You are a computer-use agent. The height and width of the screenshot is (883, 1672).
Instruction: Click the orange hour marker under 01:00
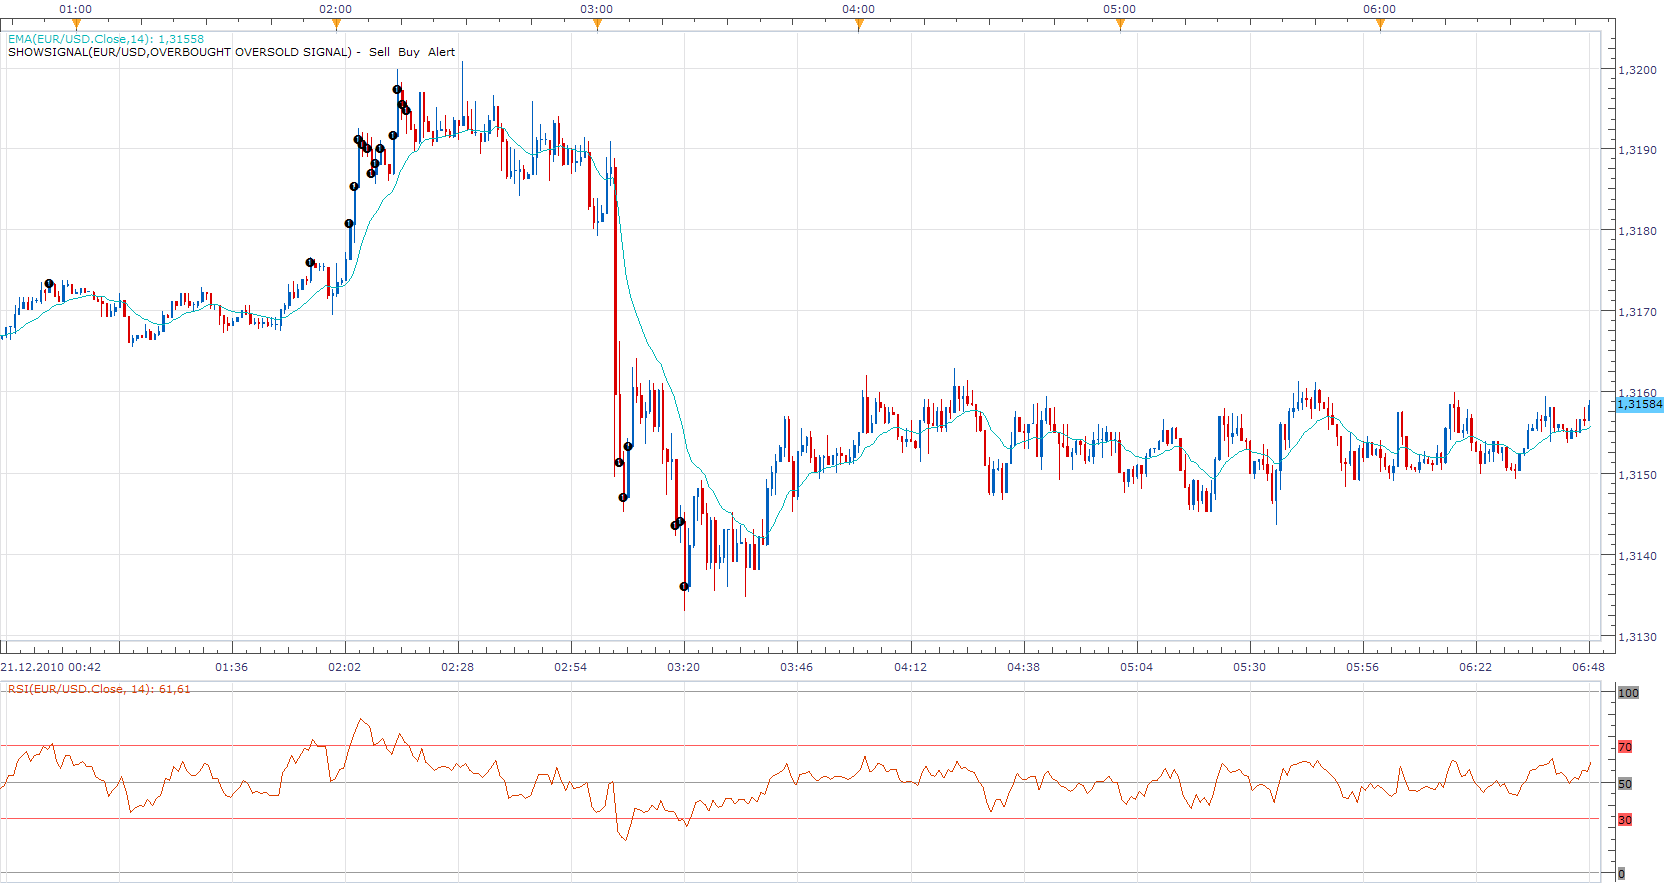pyautogui.click(x=76, y=25)
